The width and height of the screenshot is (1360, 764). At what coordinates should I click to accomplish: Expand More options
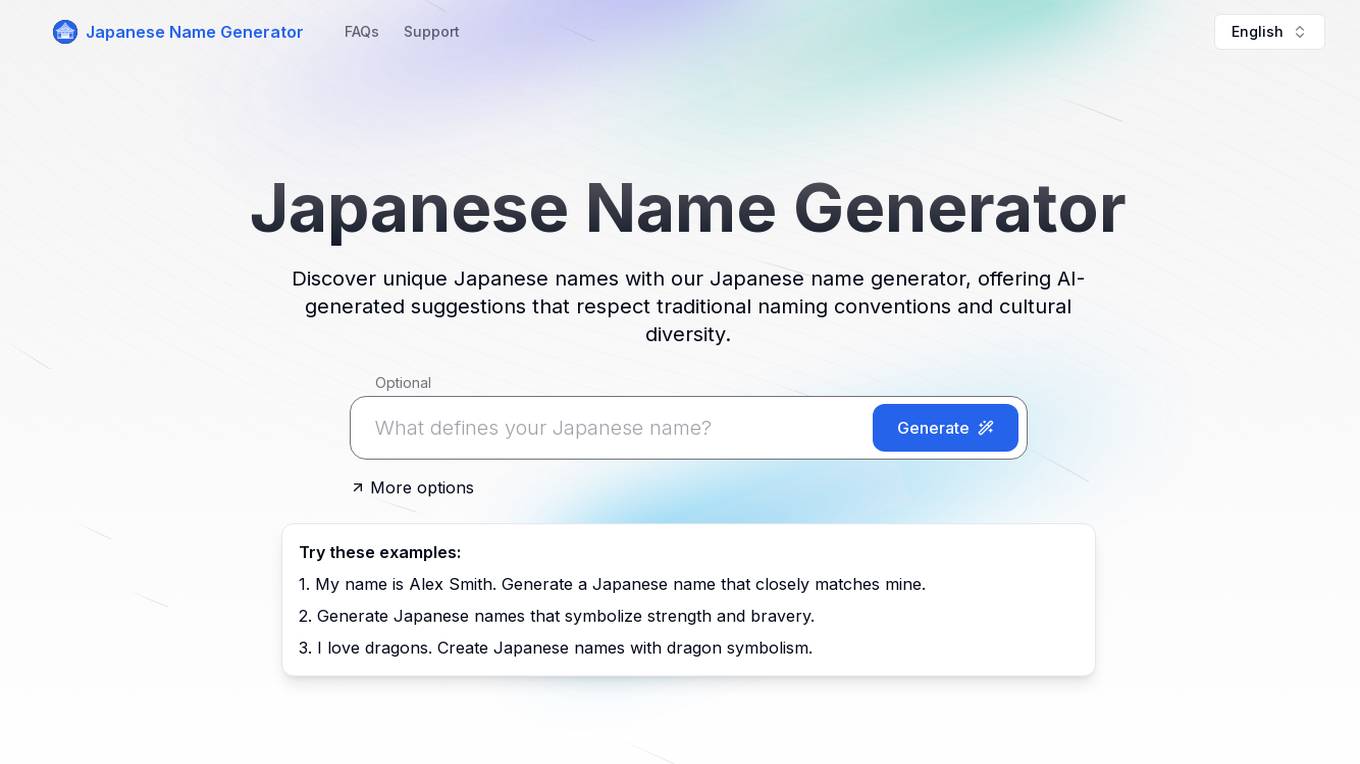[412, 488]
